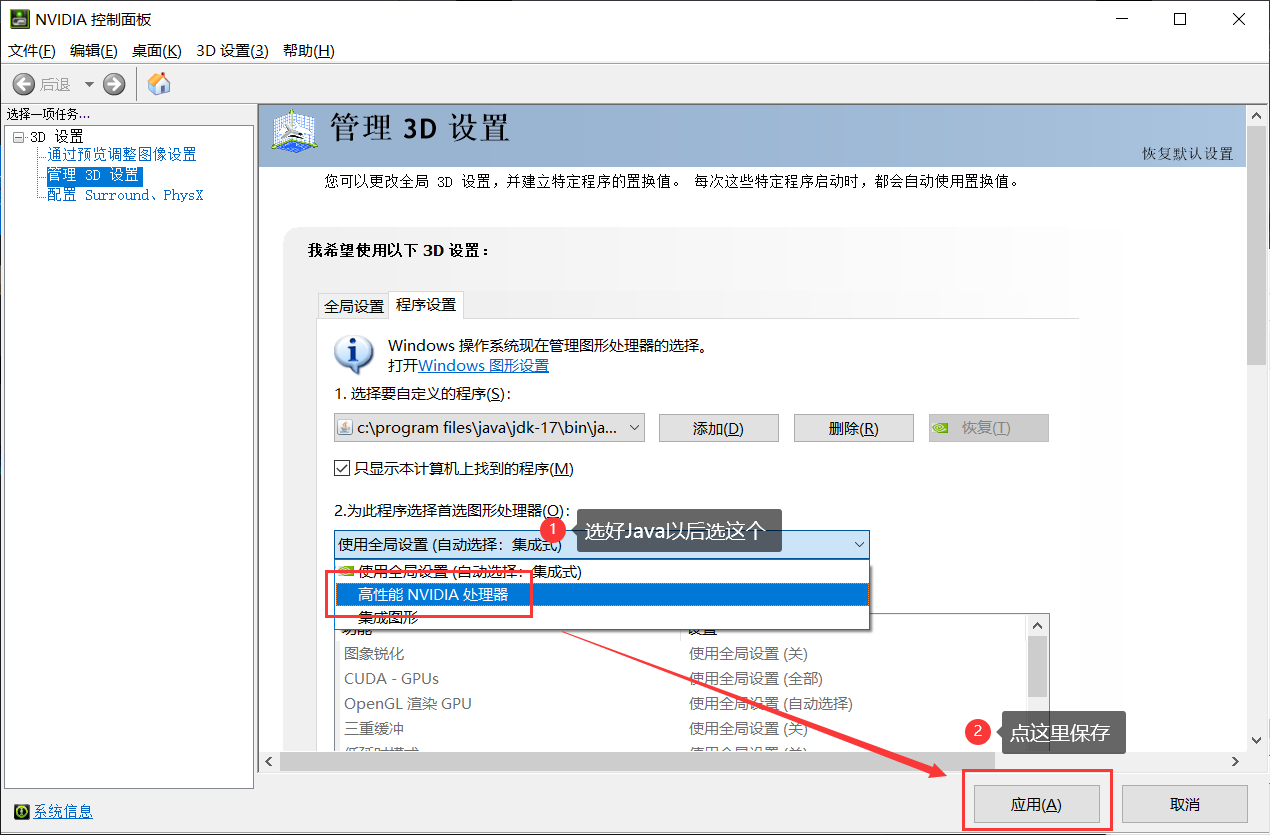Click 使用全局设置 (自动选择) value cell

tap(770, 703)
